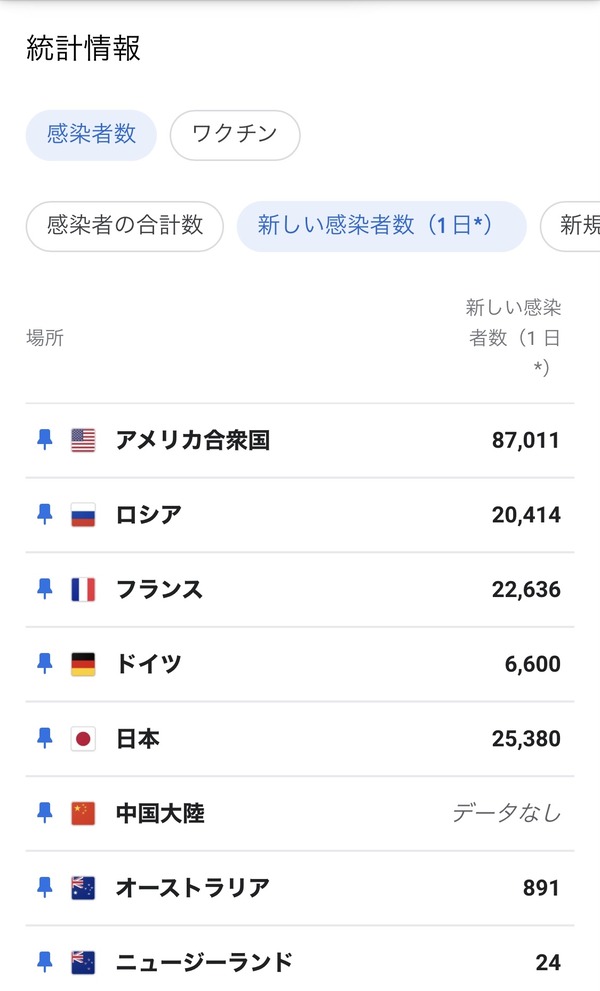This screenshot has height=991, width=600.
Task: Select the 感染者数 tab chip
Action: click(x=91, y=135)
